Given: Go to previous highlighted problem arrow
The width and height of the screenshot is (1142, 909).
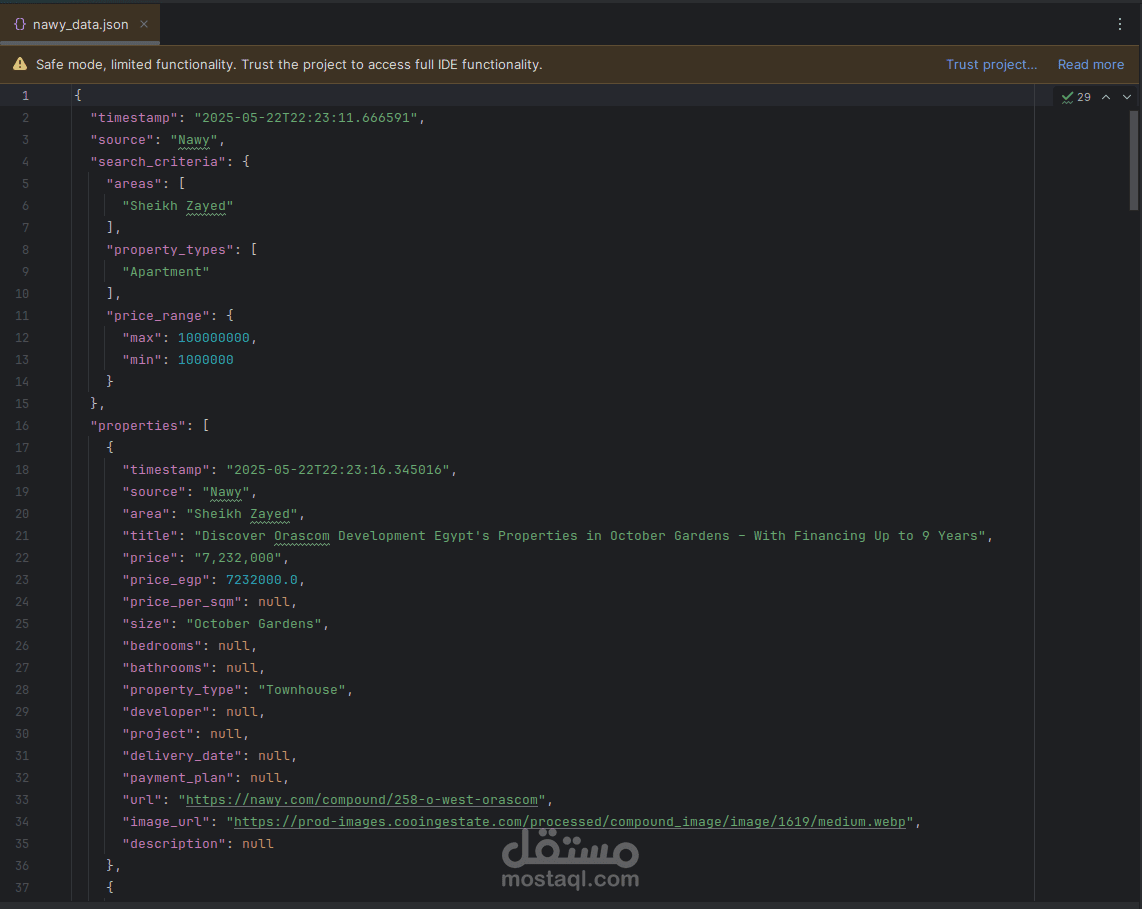Looking at the screenshot, I should [1106, 97].
